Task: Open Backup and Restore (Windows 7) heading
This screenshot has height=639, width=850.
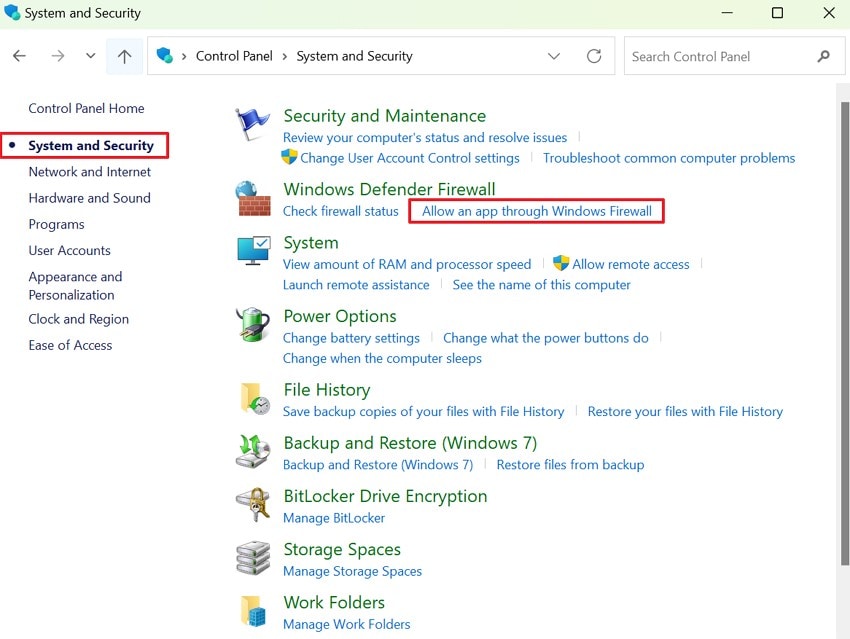Action: pos(410,443)
